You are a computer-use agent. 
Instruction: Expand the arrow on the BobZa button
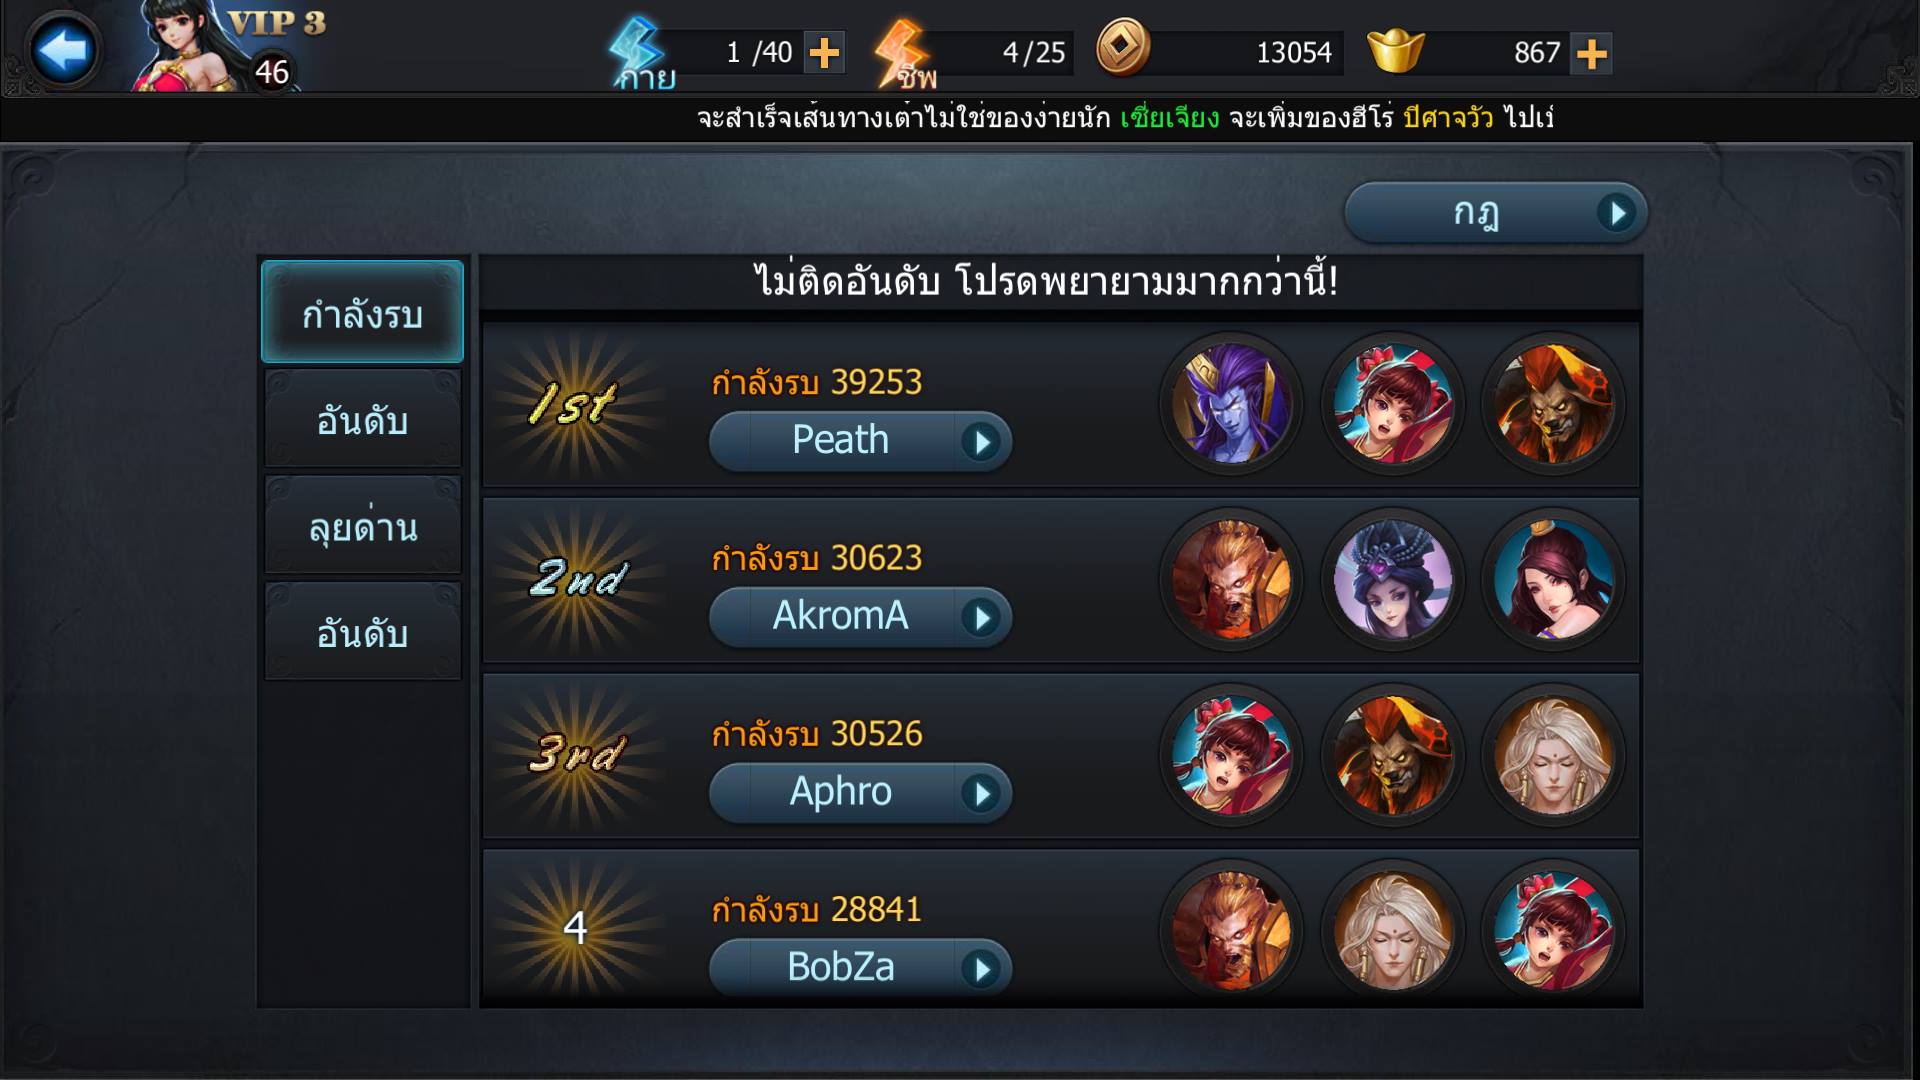981,969
